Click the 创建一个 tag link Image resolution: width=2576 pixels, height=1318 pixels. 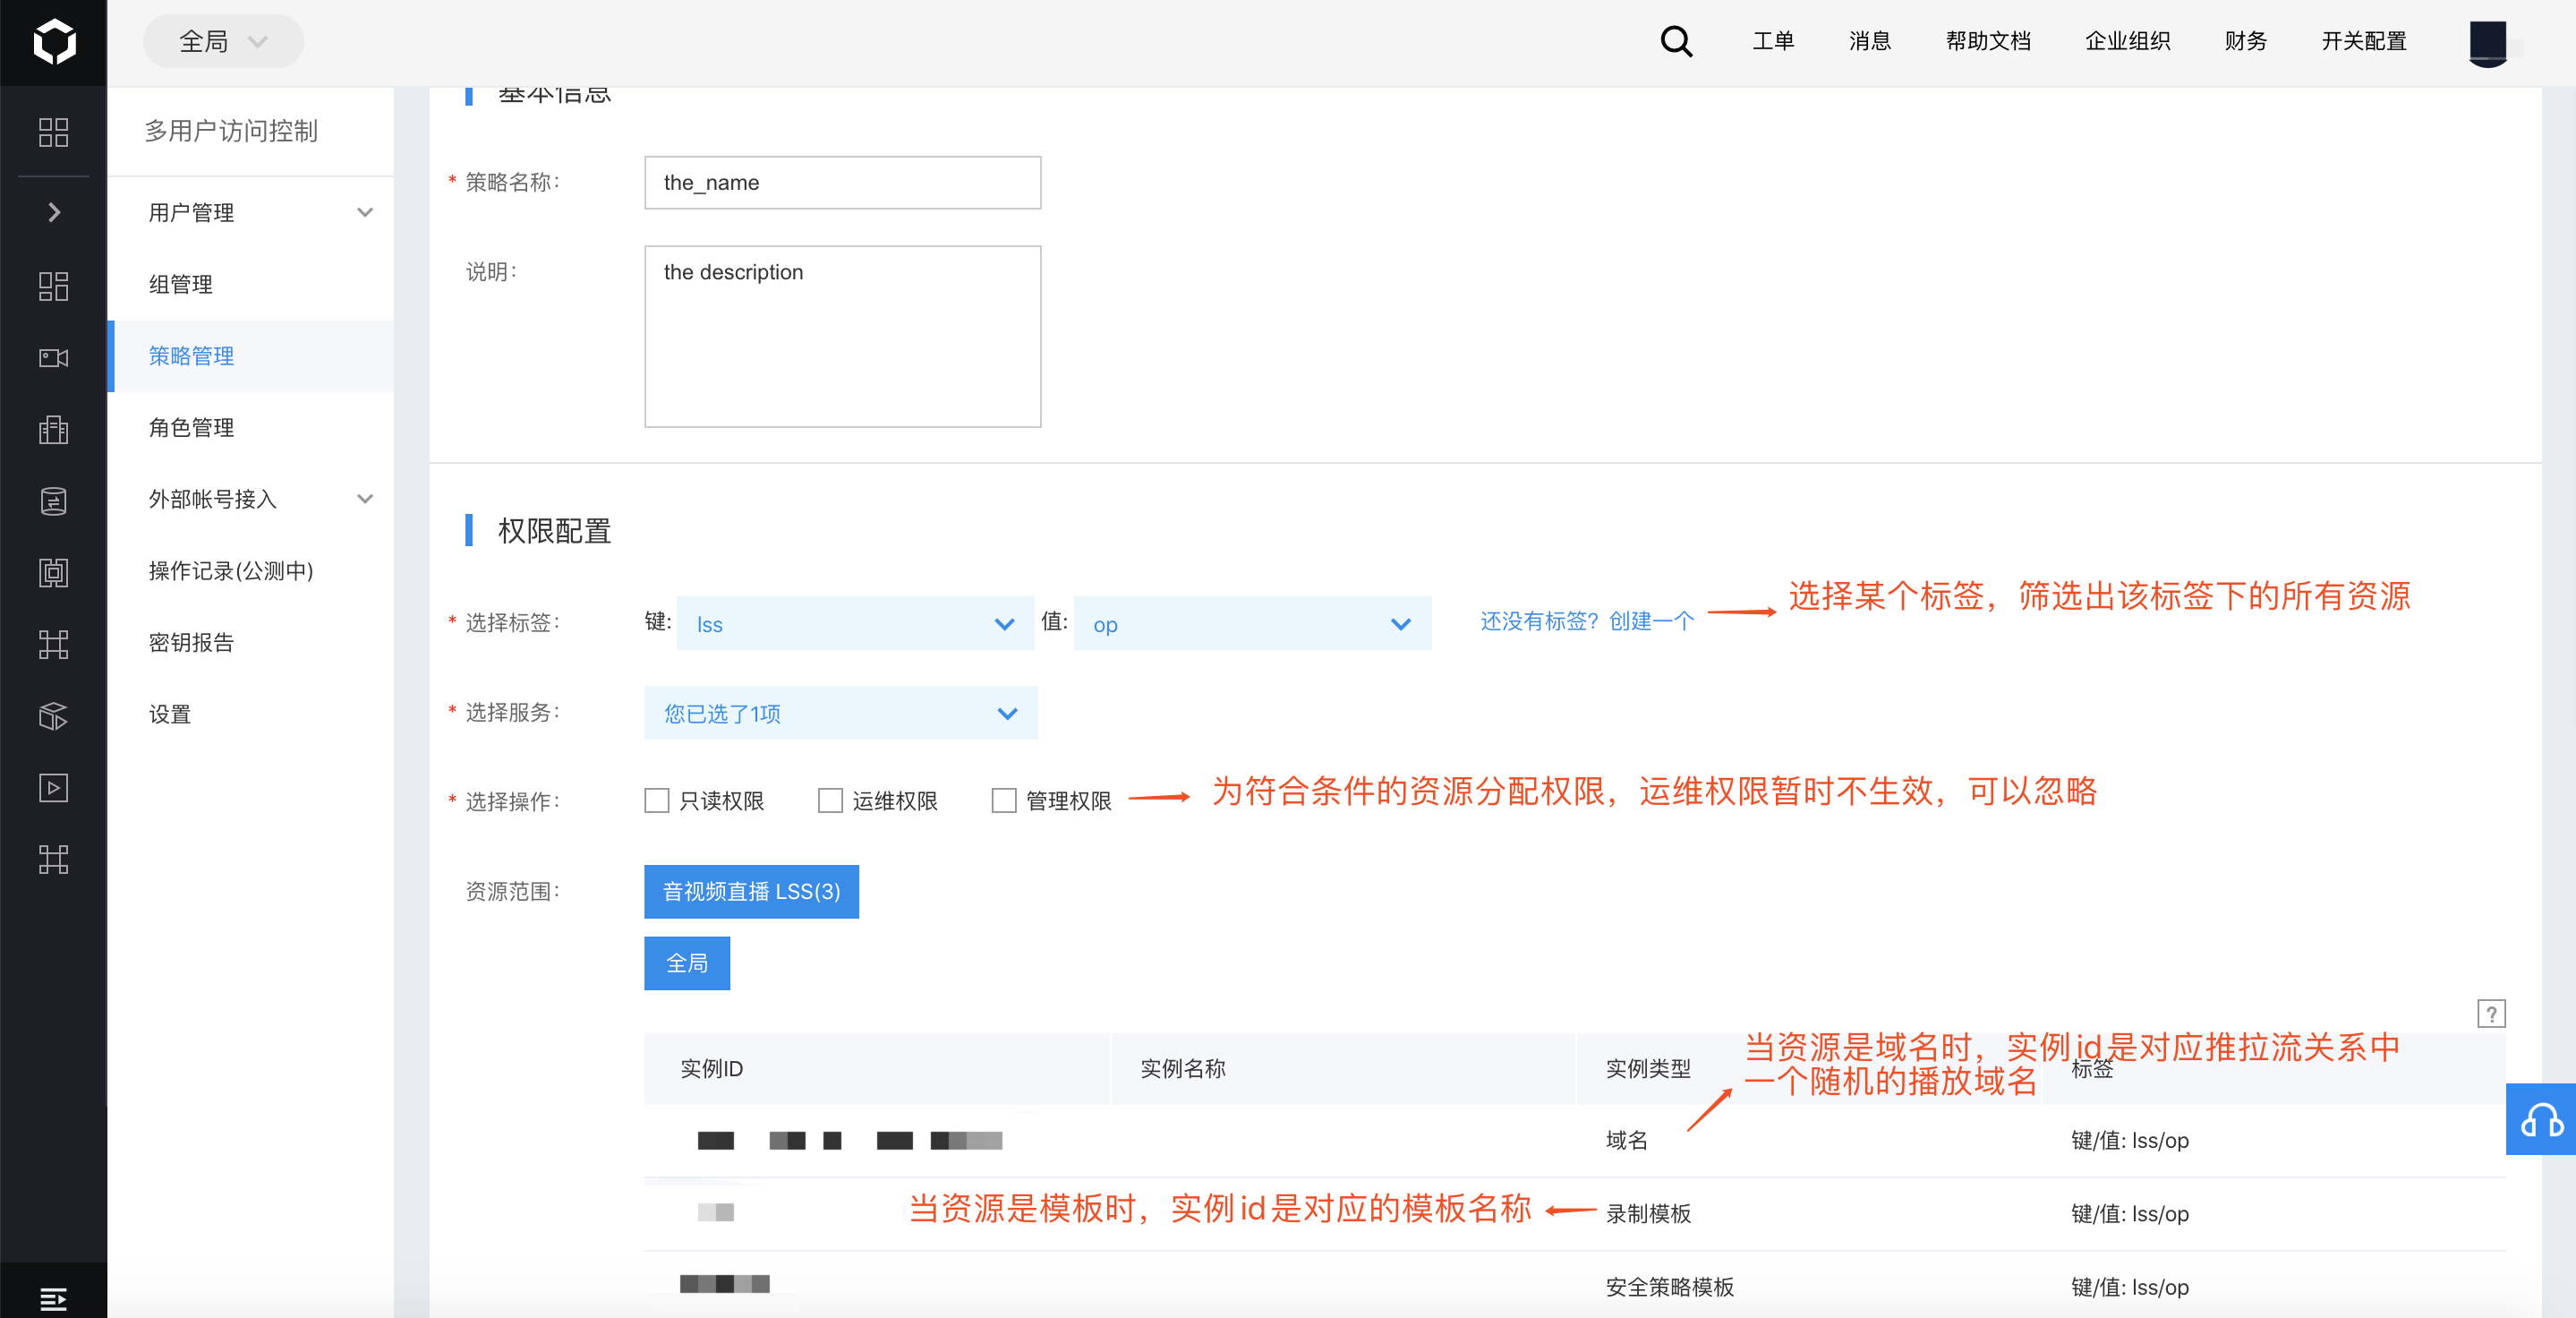[1651, 621]
